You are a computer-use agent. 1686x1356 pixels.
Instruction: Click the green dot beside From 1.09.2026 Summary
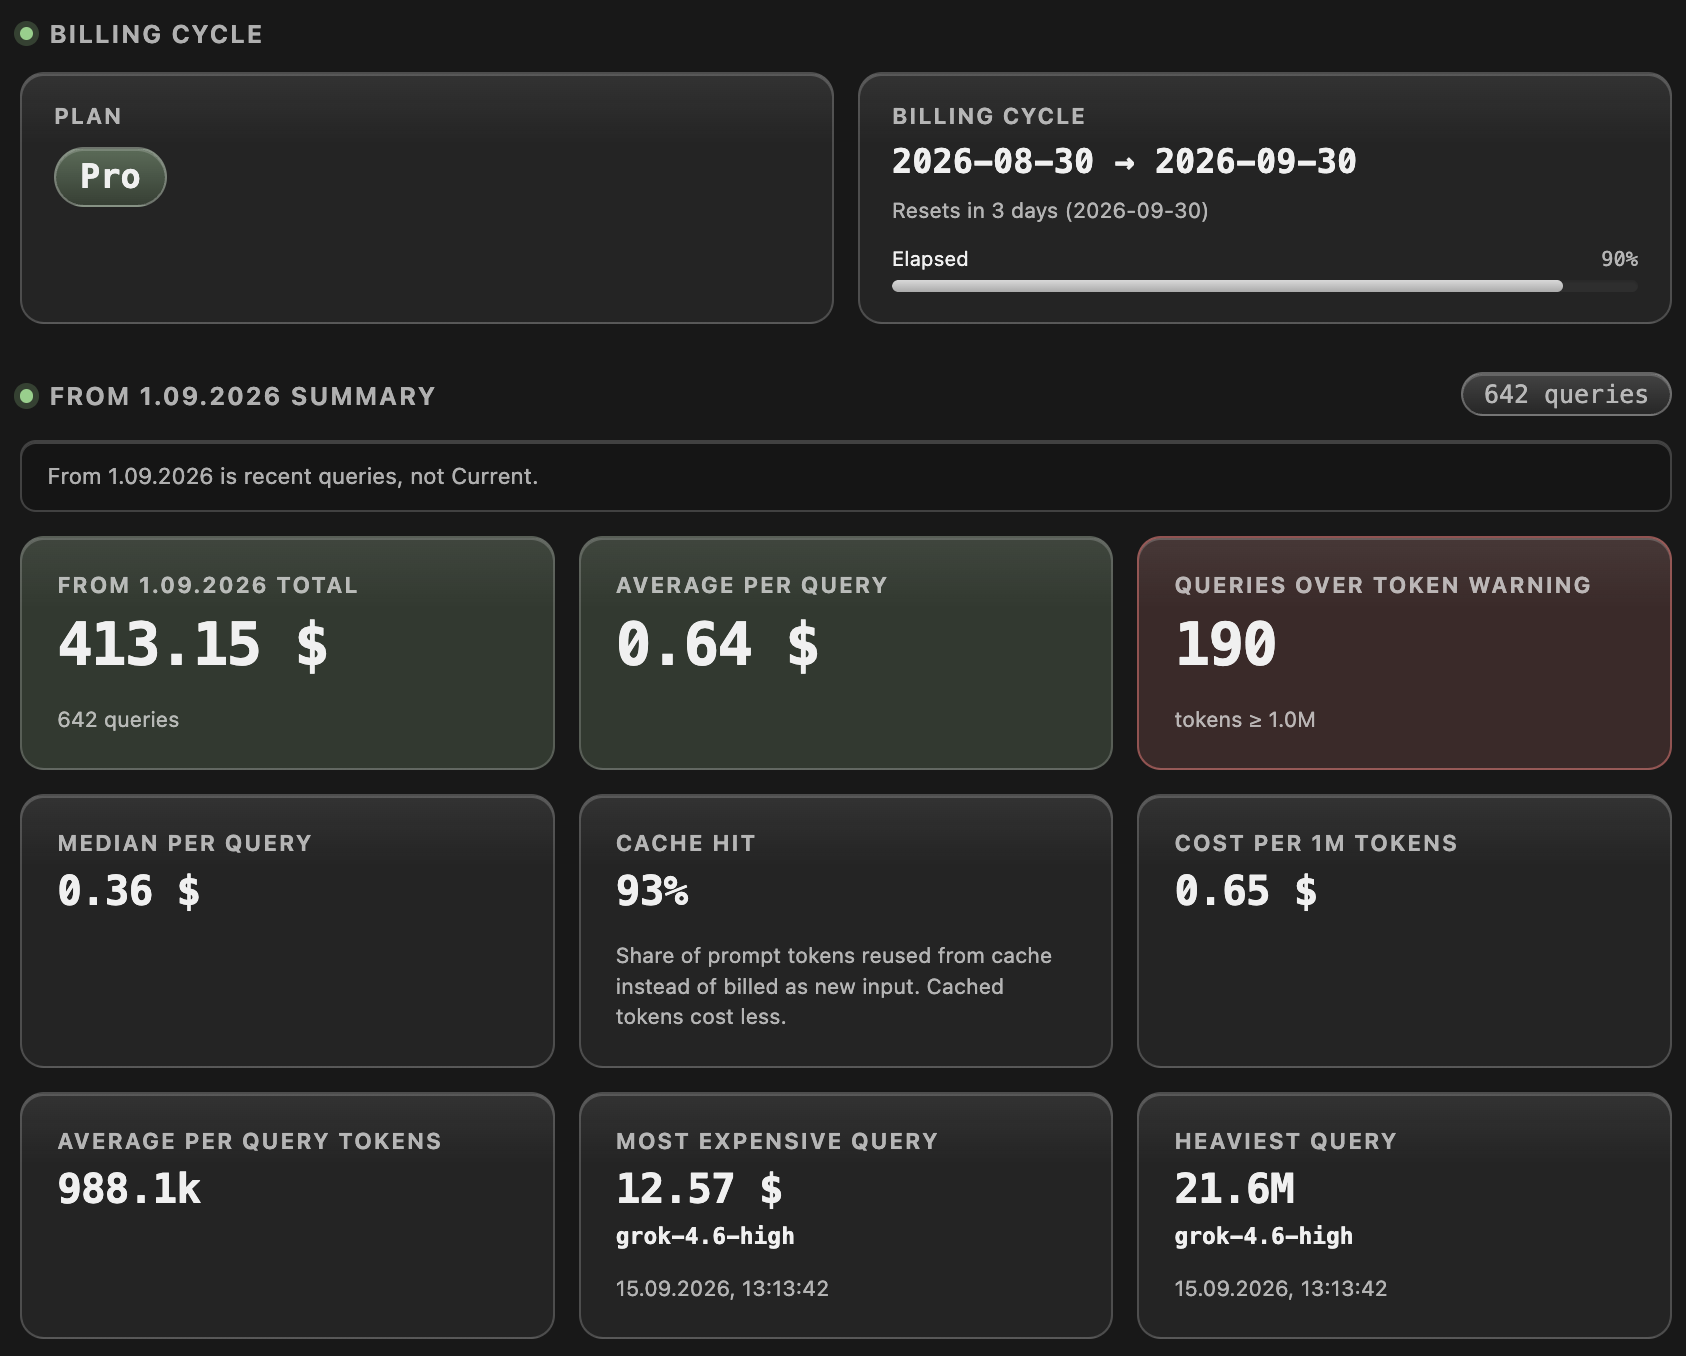(27, 396)
